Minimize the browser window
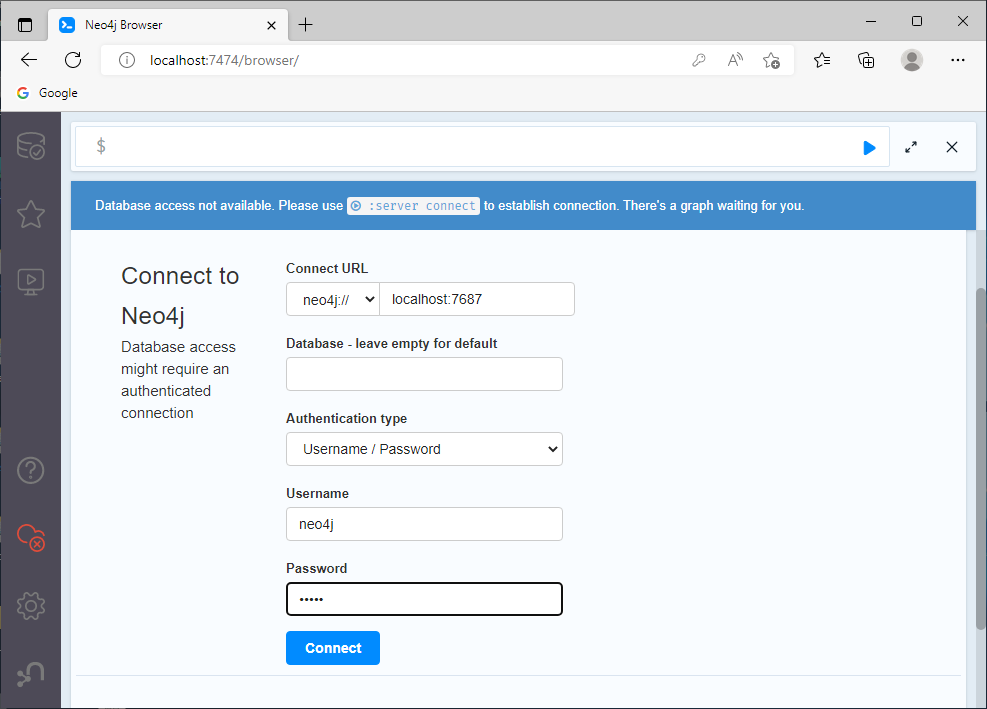The width and height of the screenshot is (987, 709). (x=871, y=21)
